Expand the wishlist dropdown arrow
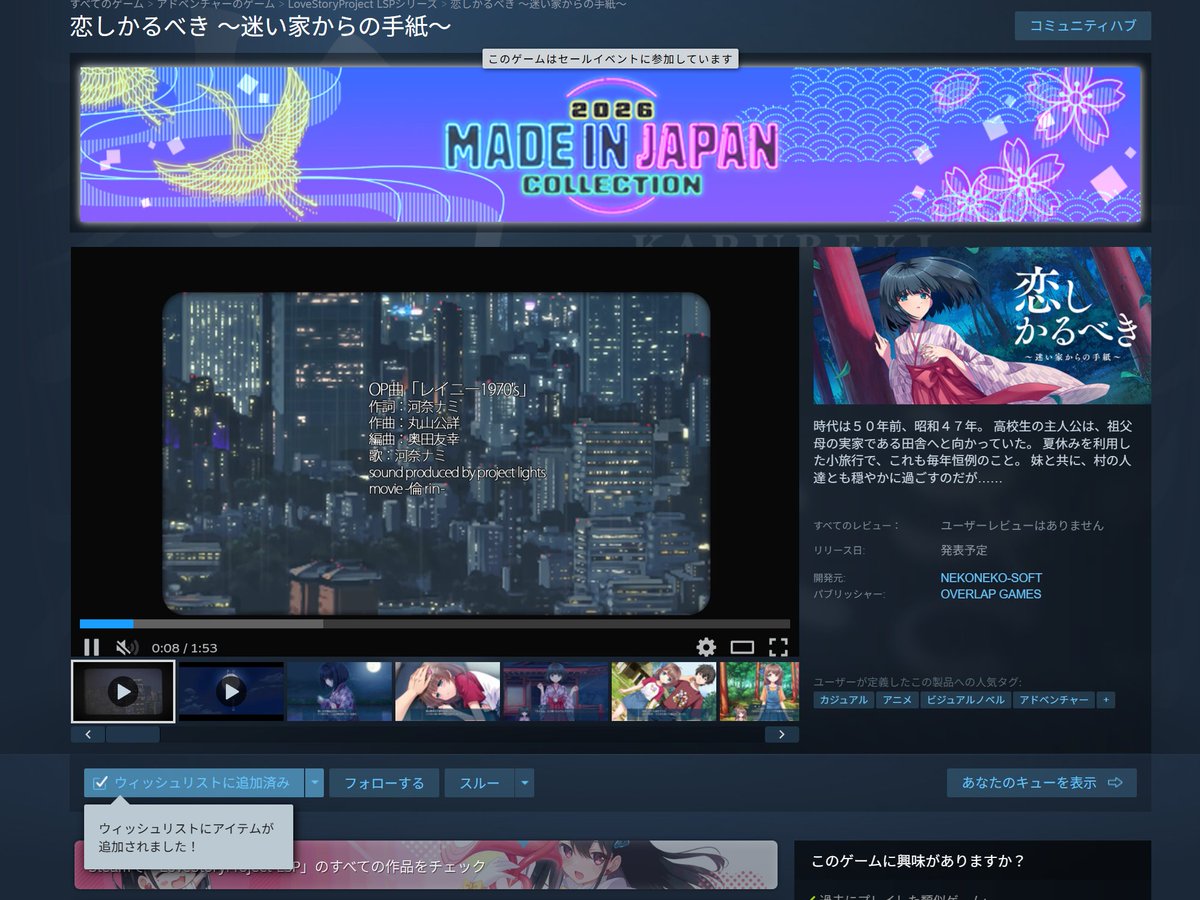1200x900 pixels. tap(315, 783)
